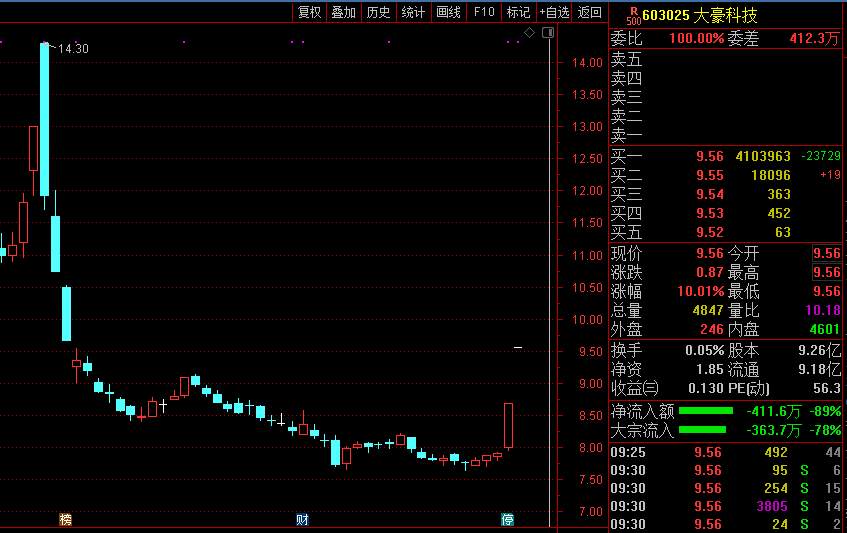
Task: Click the 停 marker on timeline
Action: (x=507, y=519)
